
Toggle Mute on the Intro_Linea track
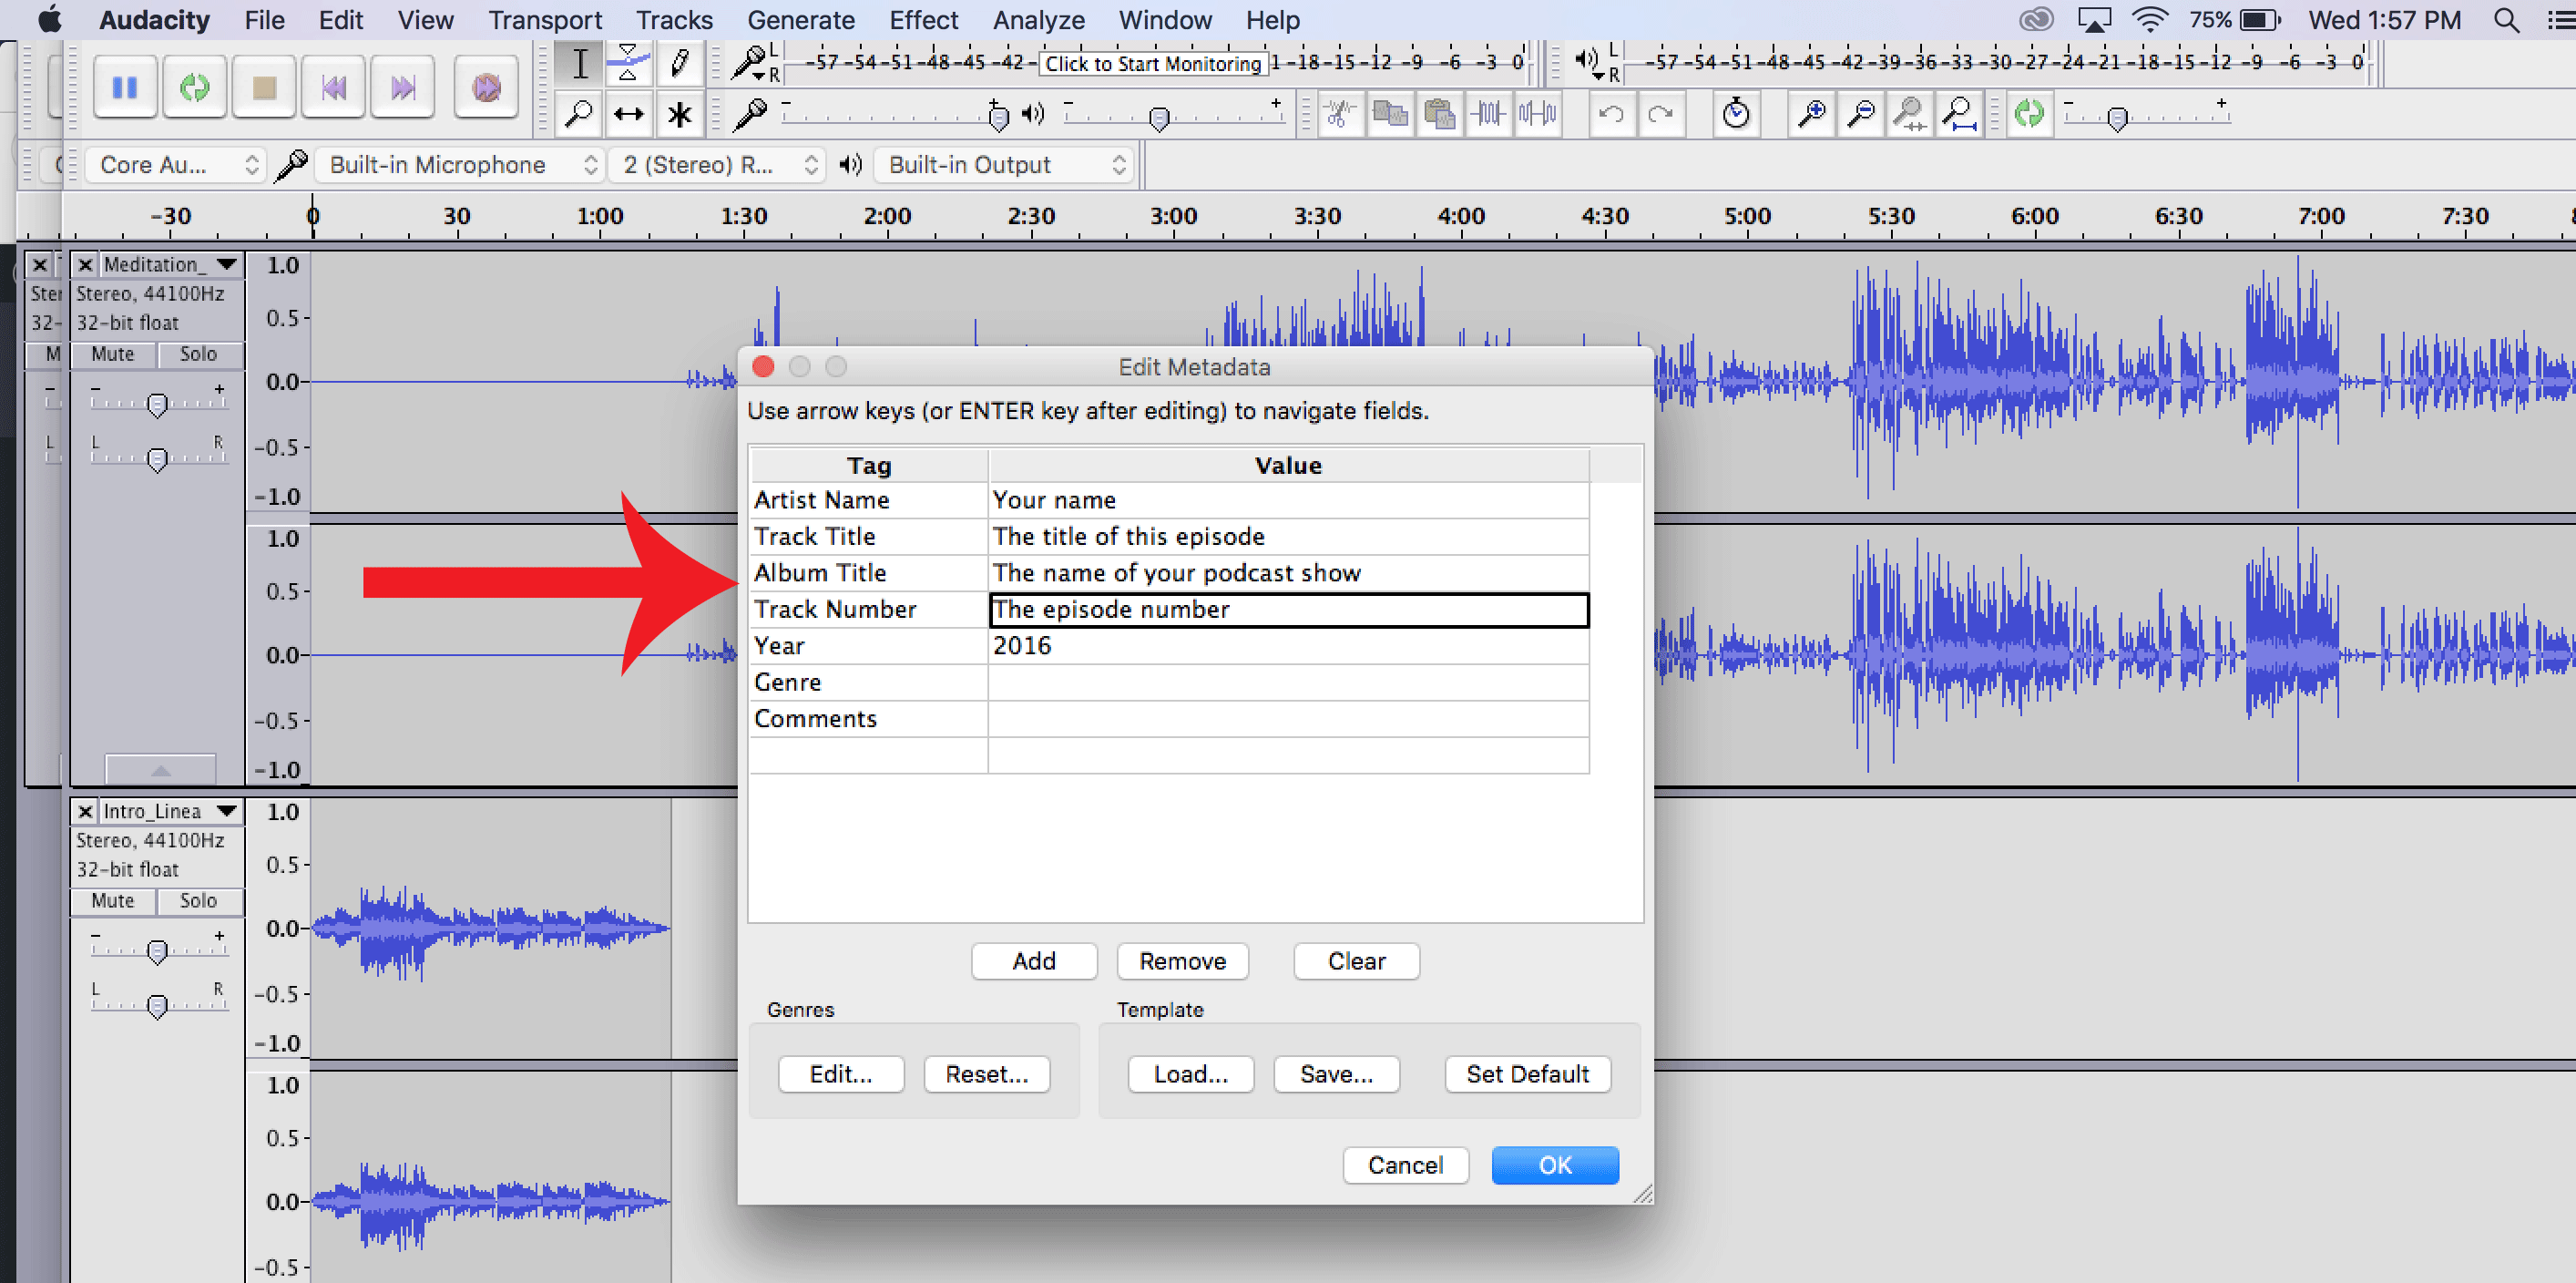(113, 901)
